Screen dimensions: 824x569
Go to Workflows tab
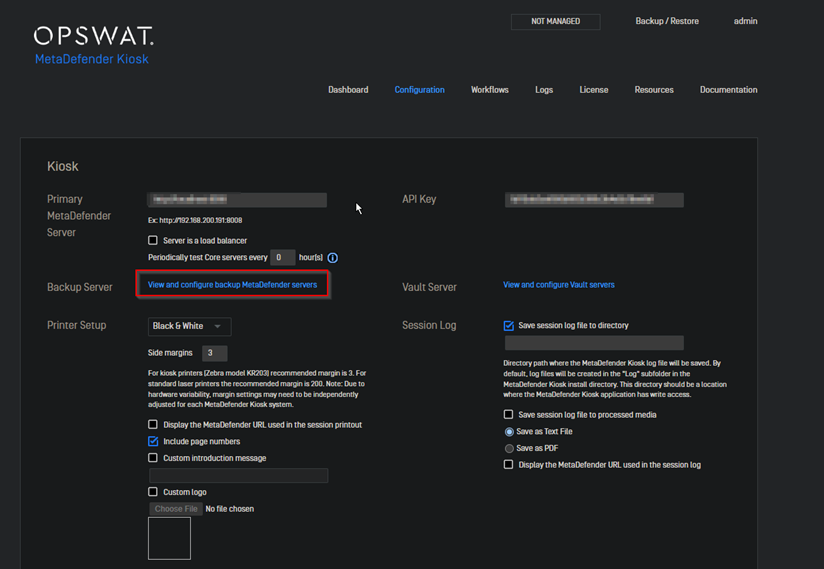490,90
